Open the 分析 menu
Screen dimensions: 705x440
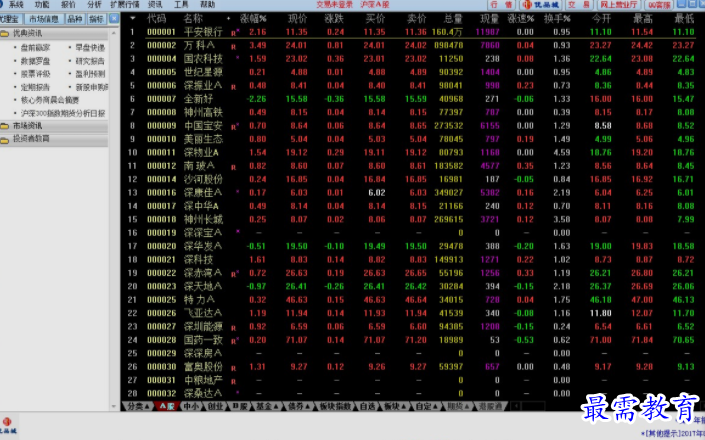(94, 4)
